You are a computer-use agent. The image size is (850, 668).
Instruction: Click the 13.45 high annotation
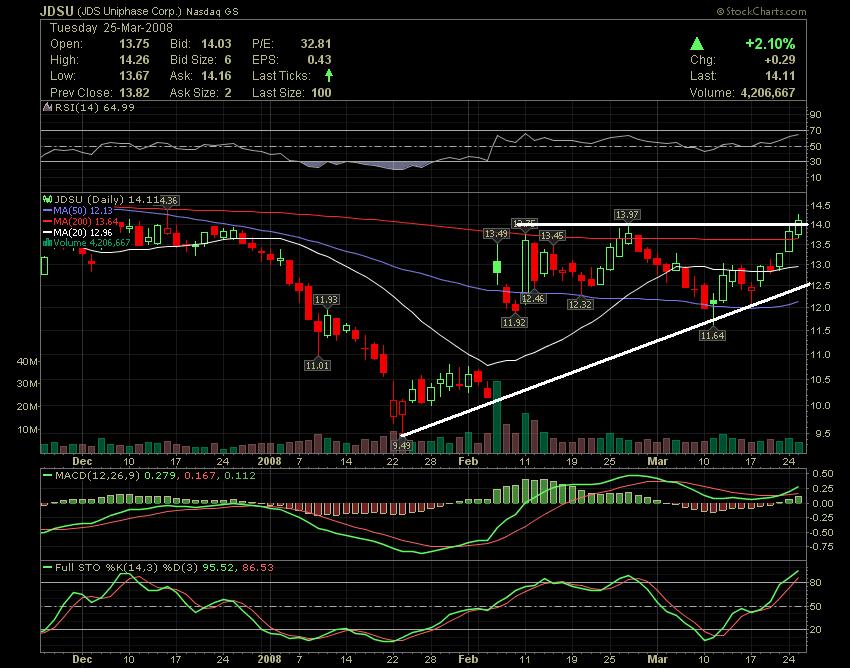pos(552,235)
